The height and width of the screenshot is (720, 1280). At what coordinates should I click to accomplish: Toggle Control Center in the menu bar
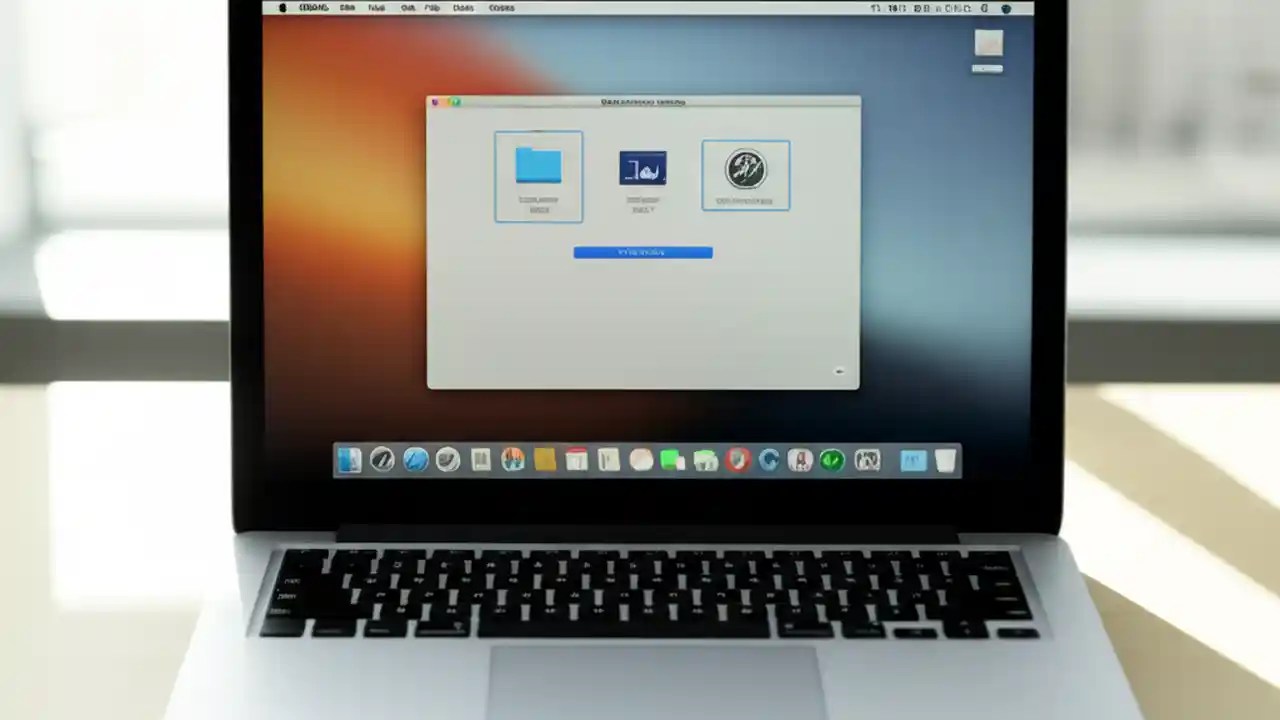[x=985, y=8]
